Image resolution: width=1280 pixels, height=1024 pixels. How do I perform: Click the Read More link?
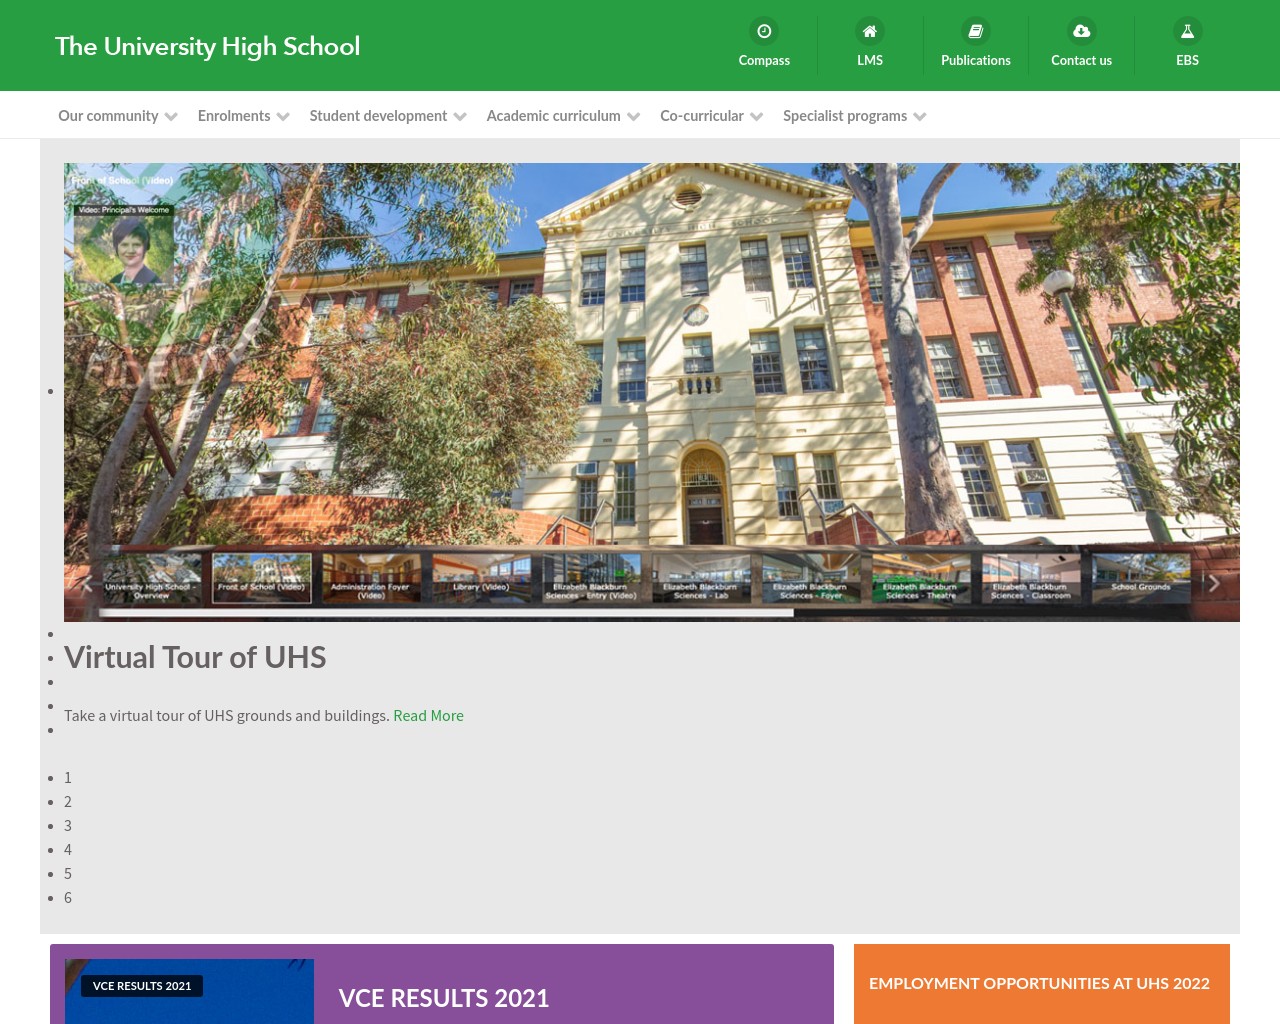(428, 715)
